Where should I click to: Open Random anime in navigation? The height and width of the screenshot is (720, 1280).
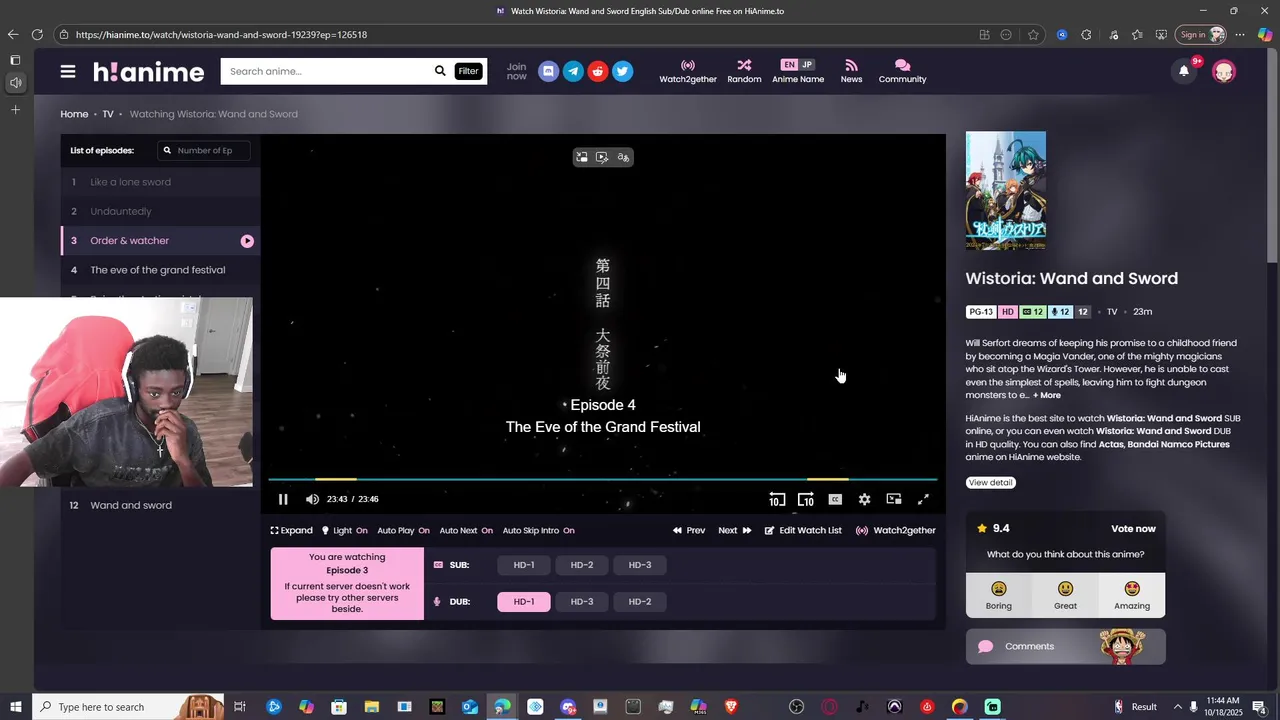pos(744,71)
